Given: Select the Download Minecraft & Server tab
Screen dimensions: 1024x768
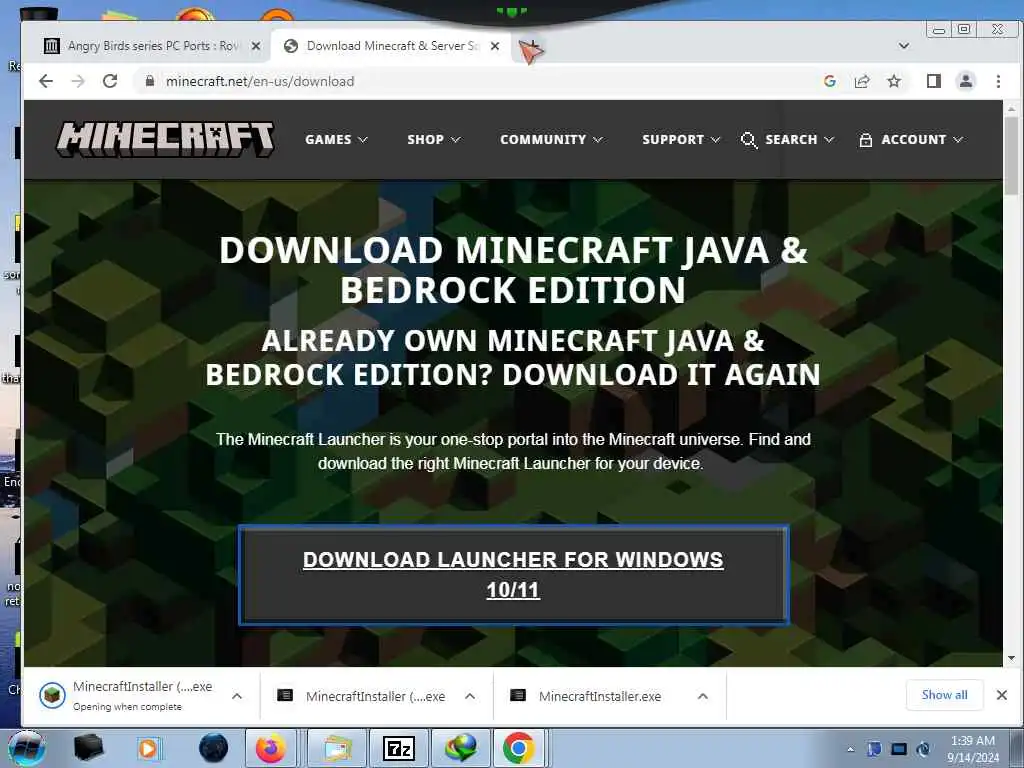Looking at the screenshot, I should coord(391,46).
